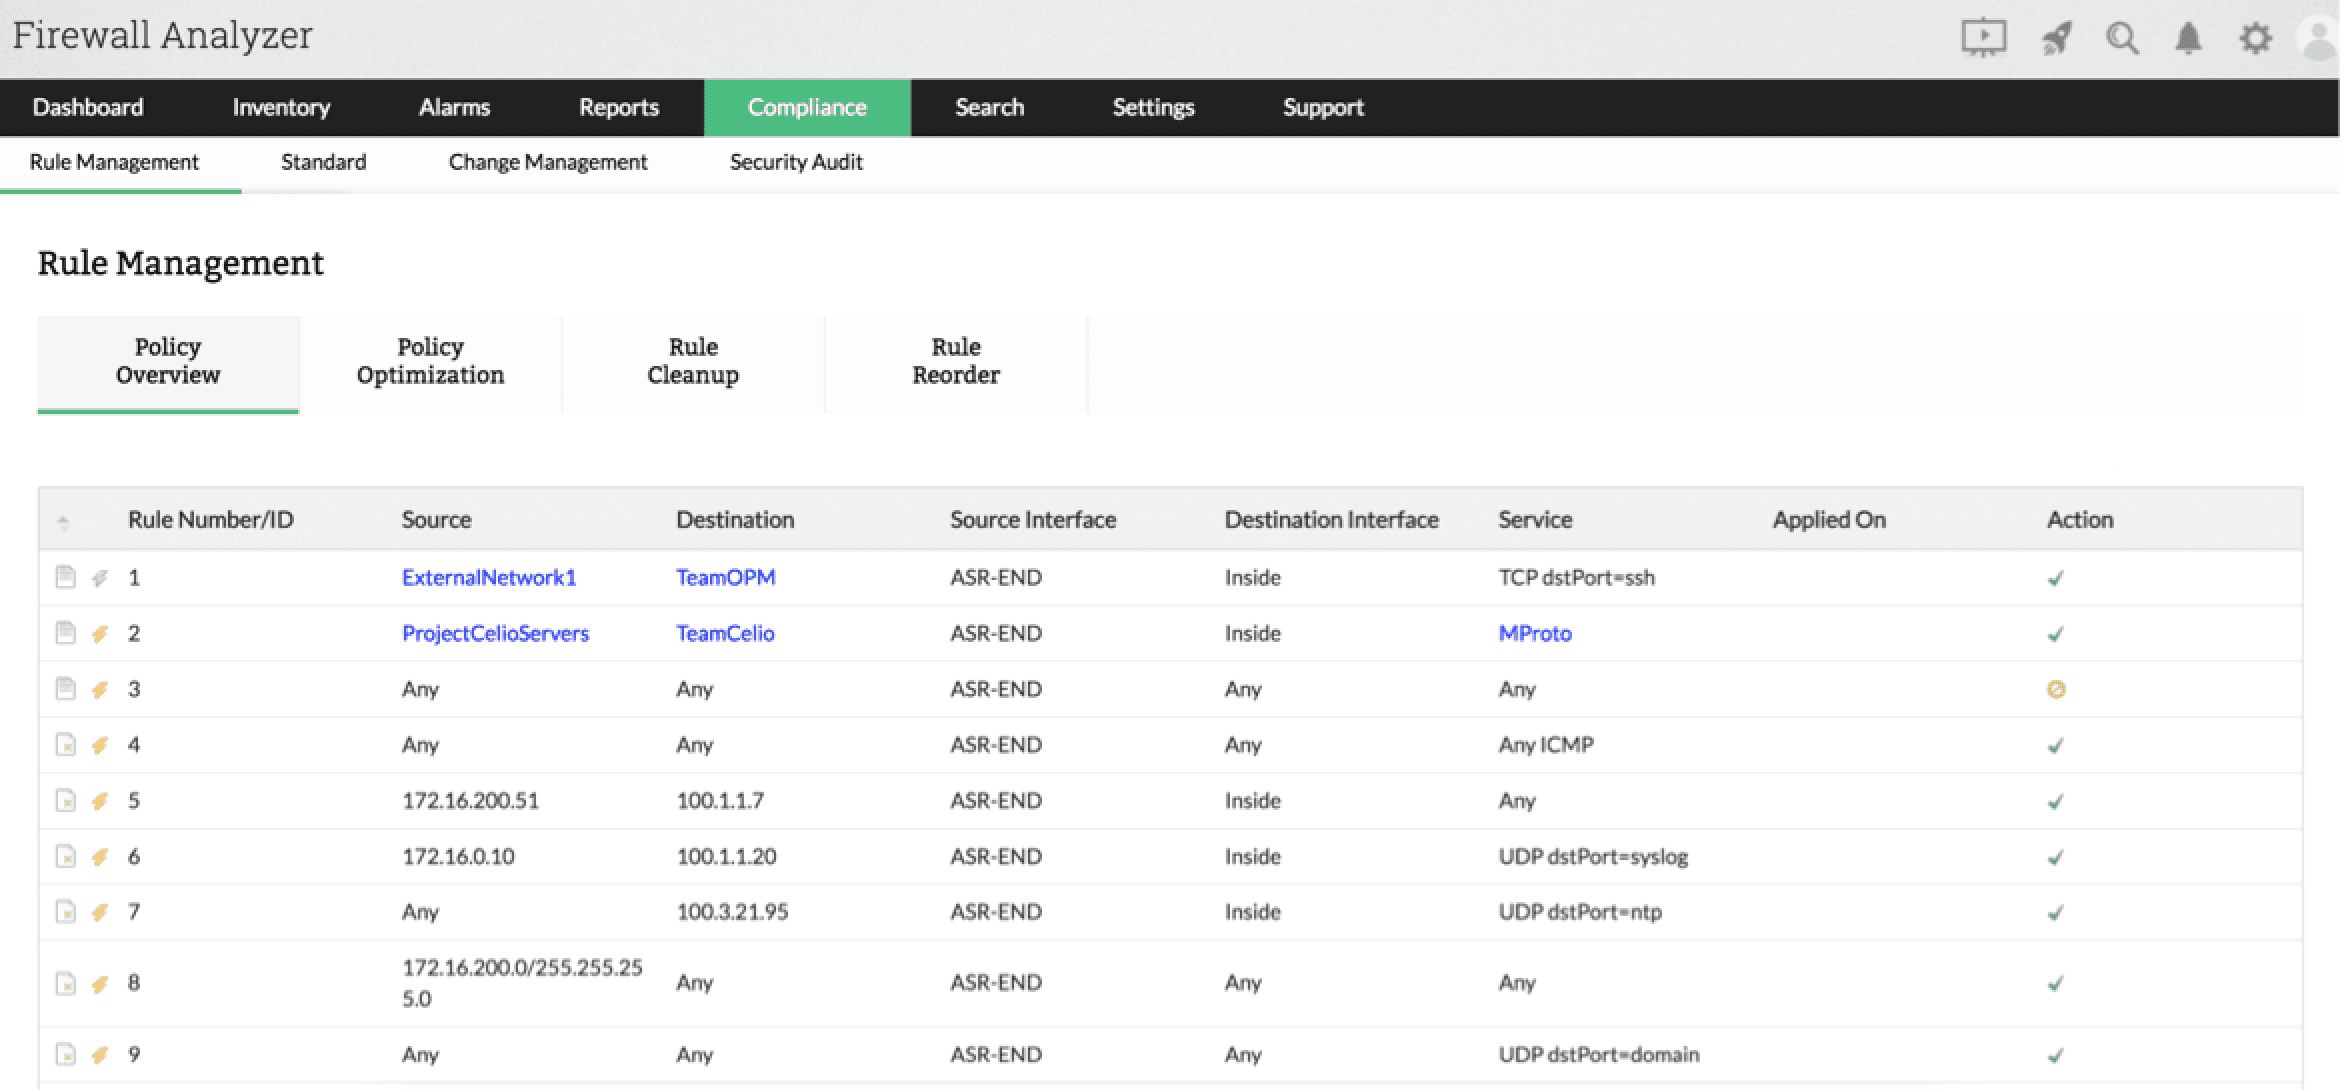The width and height of the screenshot is (2346, 1090).
Task: Click the TeamCelio destination link
Action: (725, 633)
